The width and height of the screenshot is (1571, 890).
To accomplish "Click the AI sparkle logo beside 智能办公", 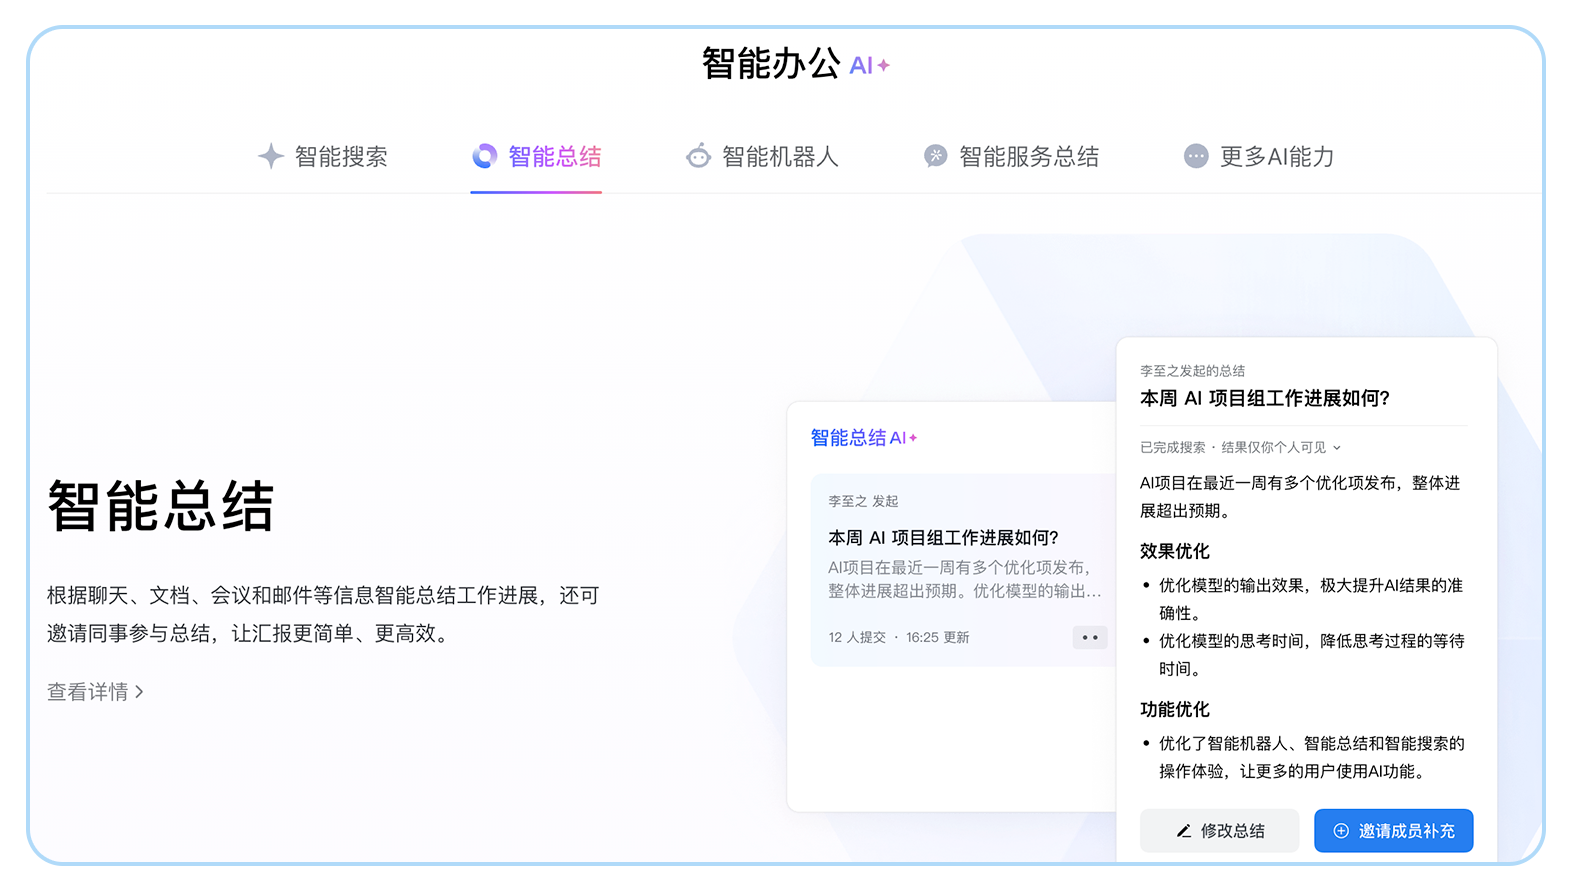I will click(x=869, y=66).
